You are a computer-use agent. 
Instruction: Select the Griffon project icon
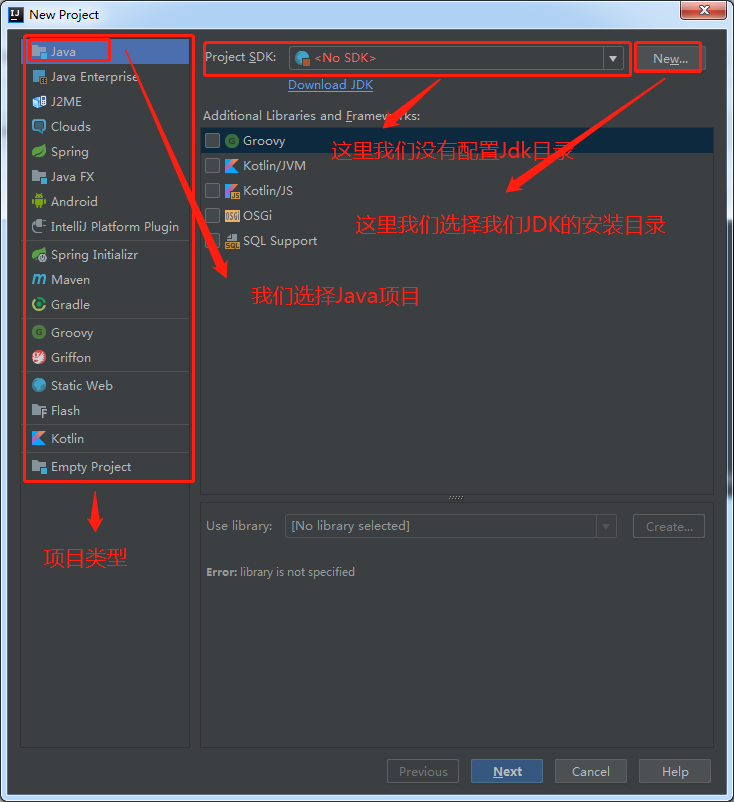(39, 357)
